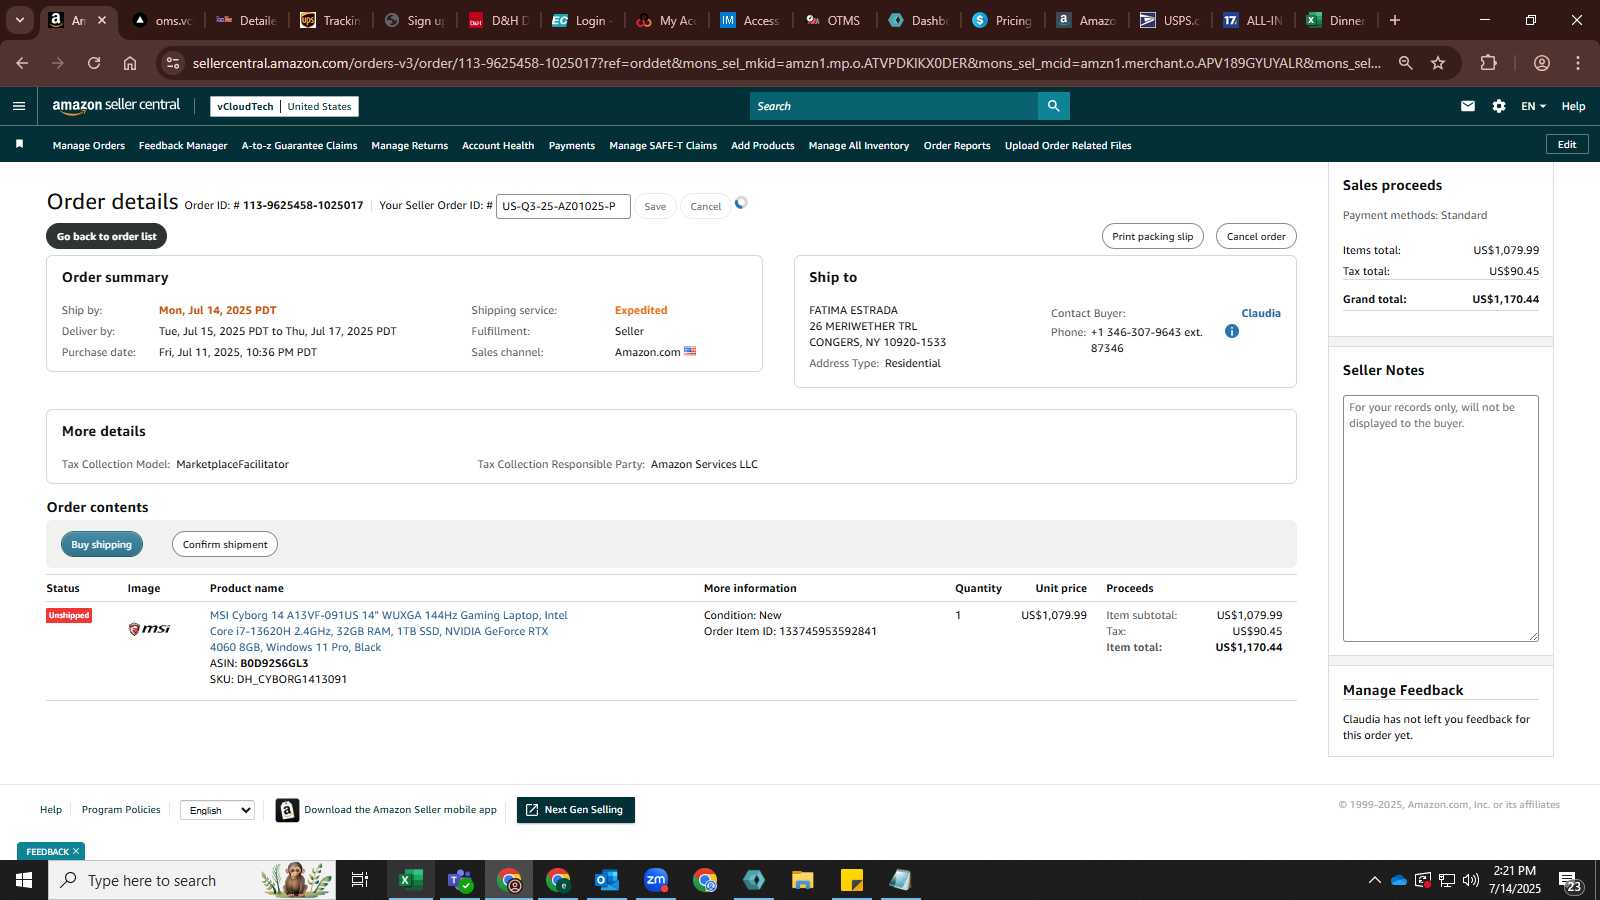Open the settings gear icon
This screenshot has height=900, width=1600.
pyautogui.click(x=1499, y=106)
